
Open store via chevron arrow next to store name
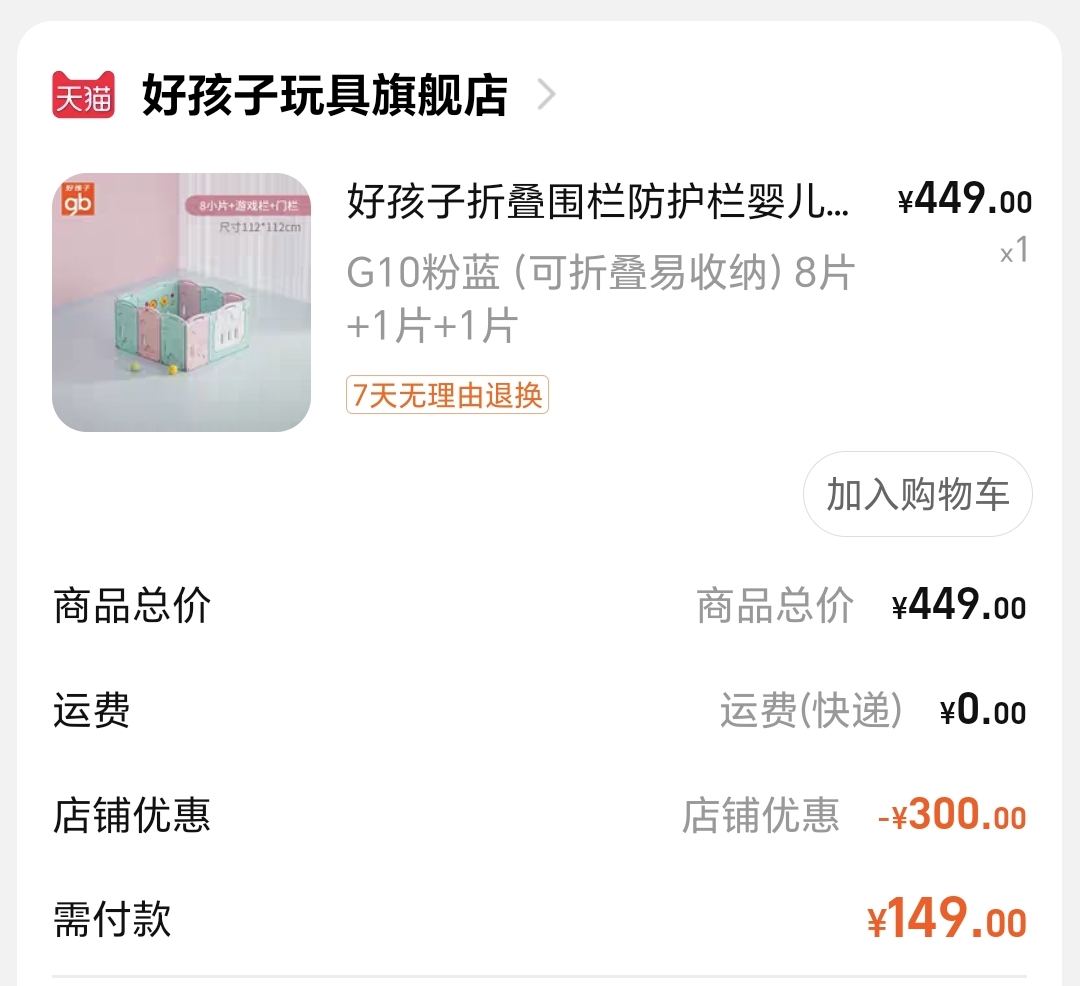click(546, 94)
